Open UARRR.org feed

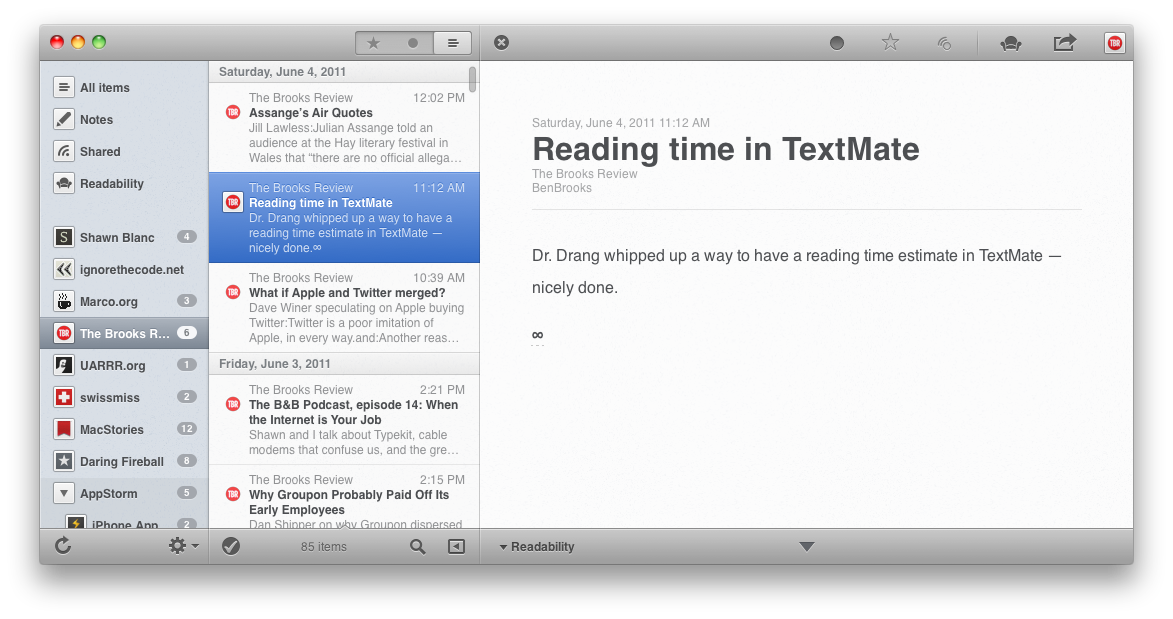[124, 366]
